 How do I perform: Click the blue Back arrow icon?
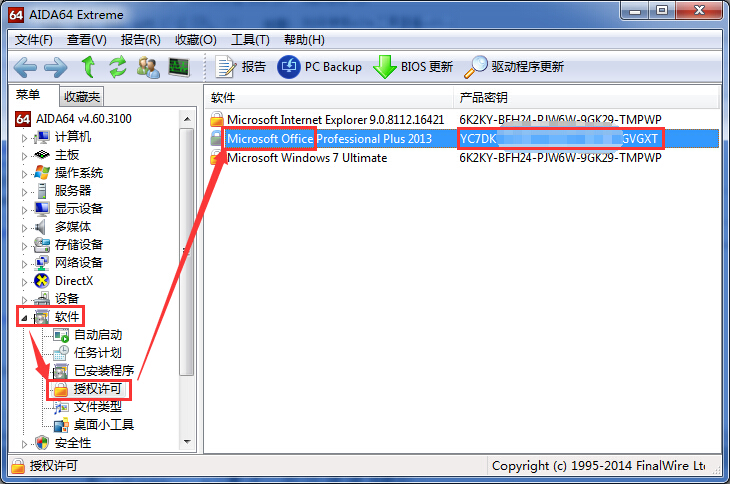25,67
